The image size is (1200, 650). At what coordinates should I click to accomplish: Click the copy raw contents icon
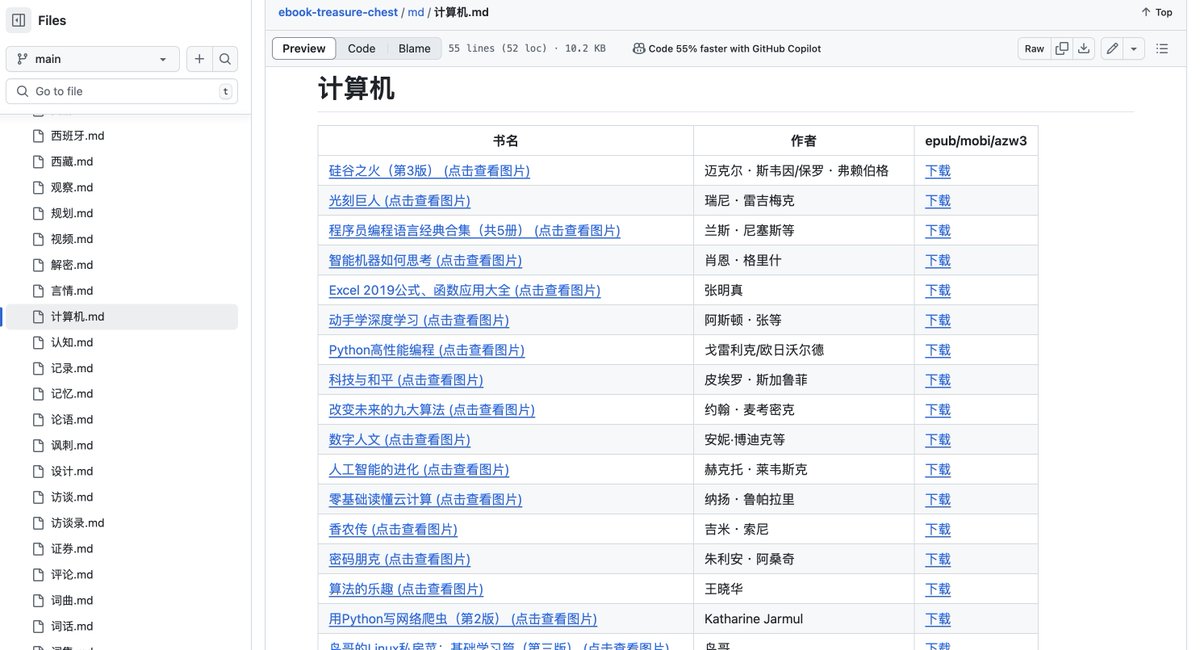click(x=1061, y=47)
